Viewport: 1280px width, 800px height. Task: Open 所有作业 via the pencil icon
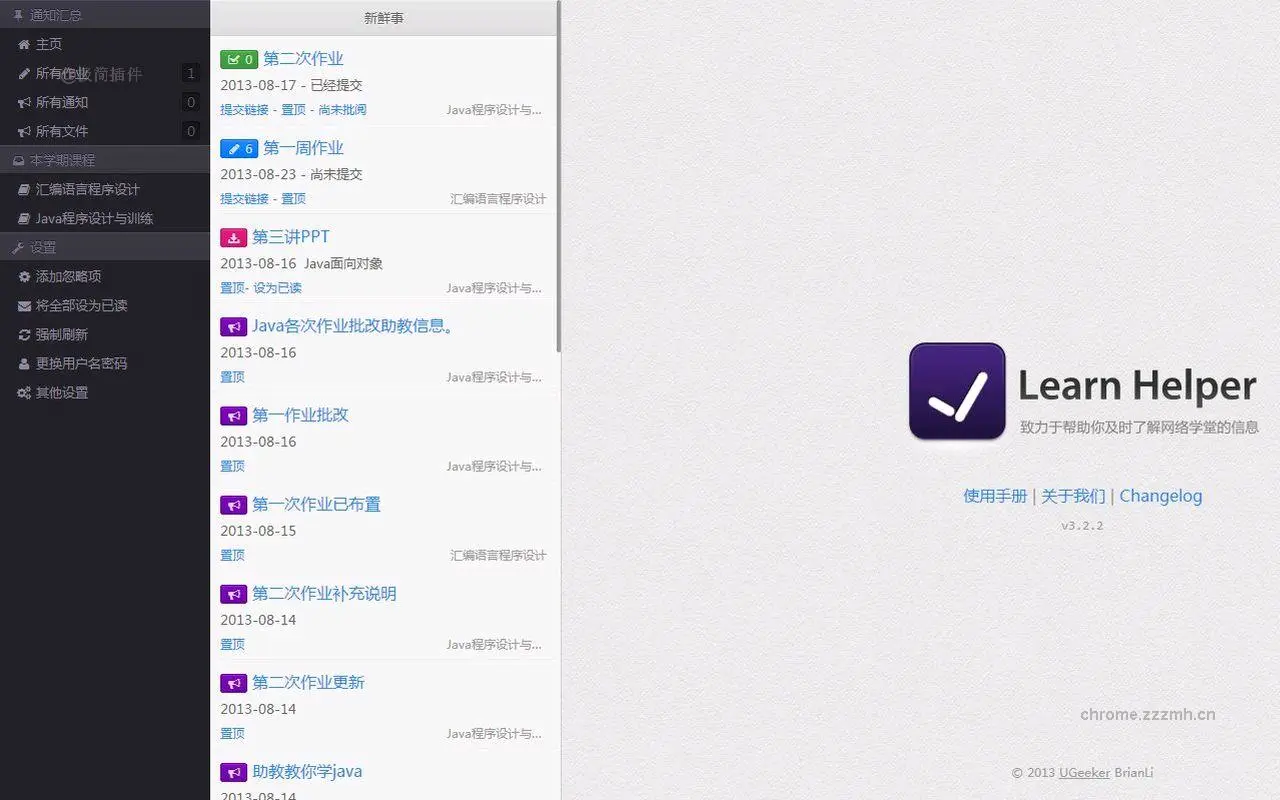coord(60,73)
